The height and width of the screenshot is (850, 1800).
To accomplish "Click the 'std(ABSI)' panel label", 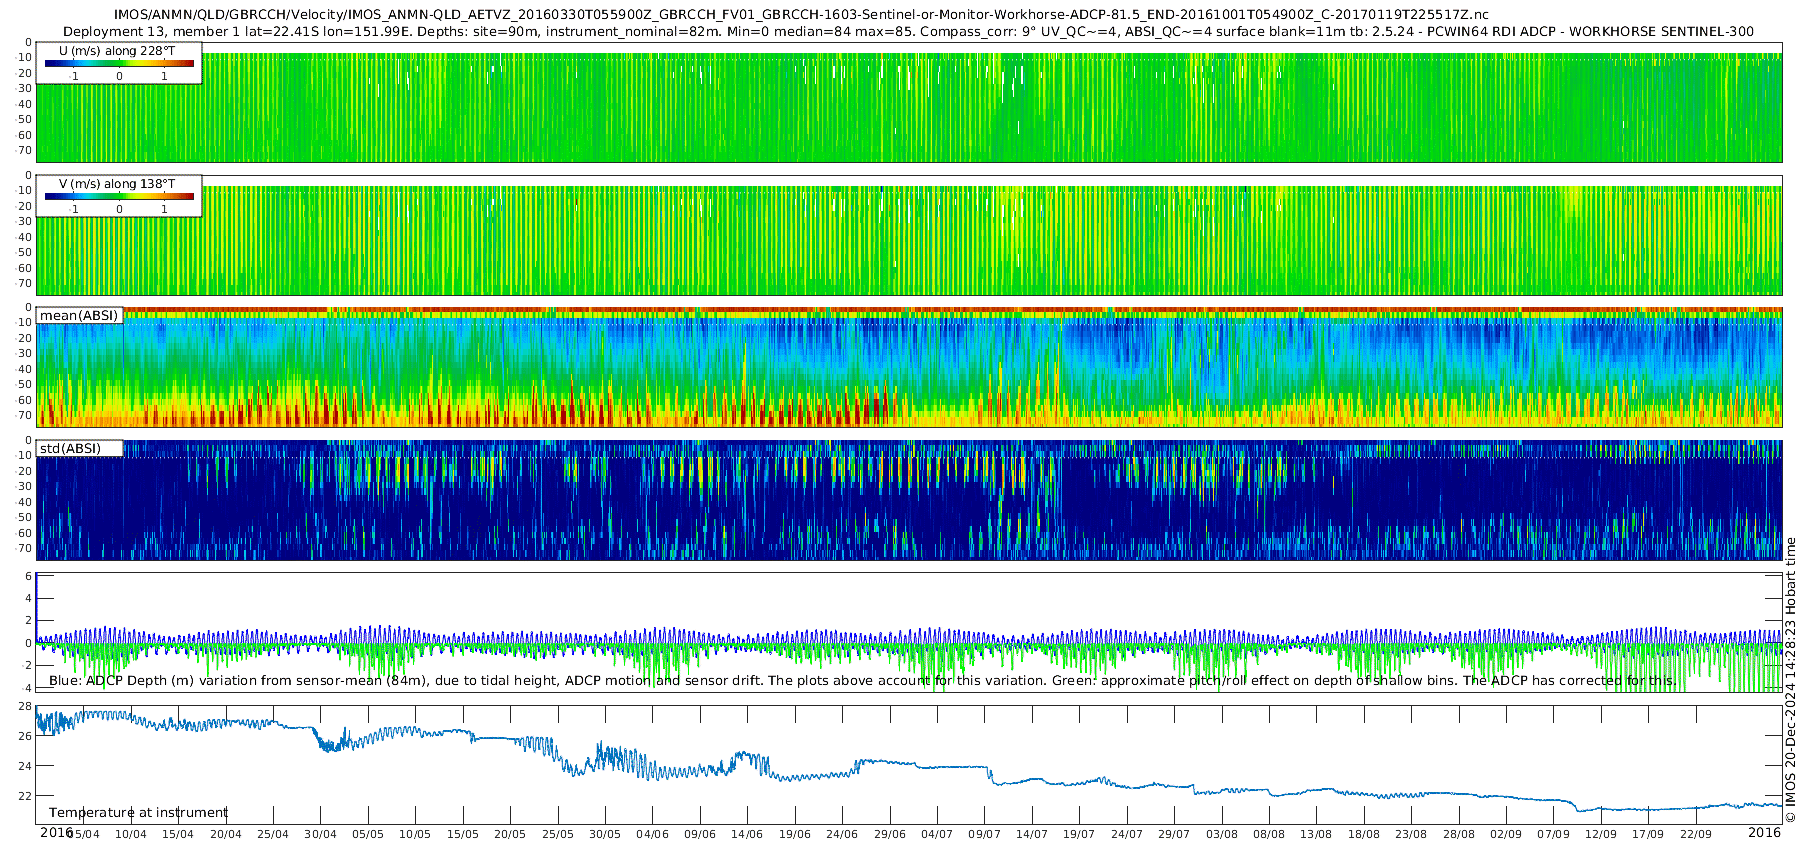I will [70, 449].
